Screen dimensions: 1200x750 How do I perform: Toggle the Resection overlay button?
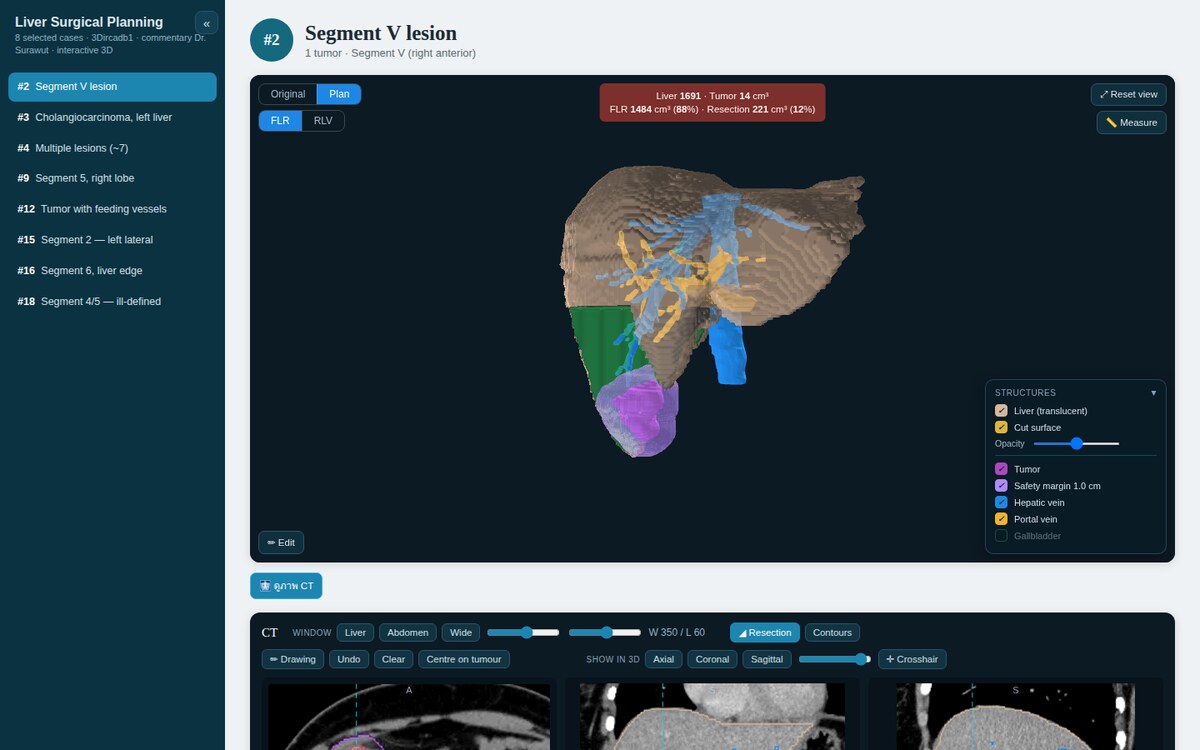click(x=765, y=632)
